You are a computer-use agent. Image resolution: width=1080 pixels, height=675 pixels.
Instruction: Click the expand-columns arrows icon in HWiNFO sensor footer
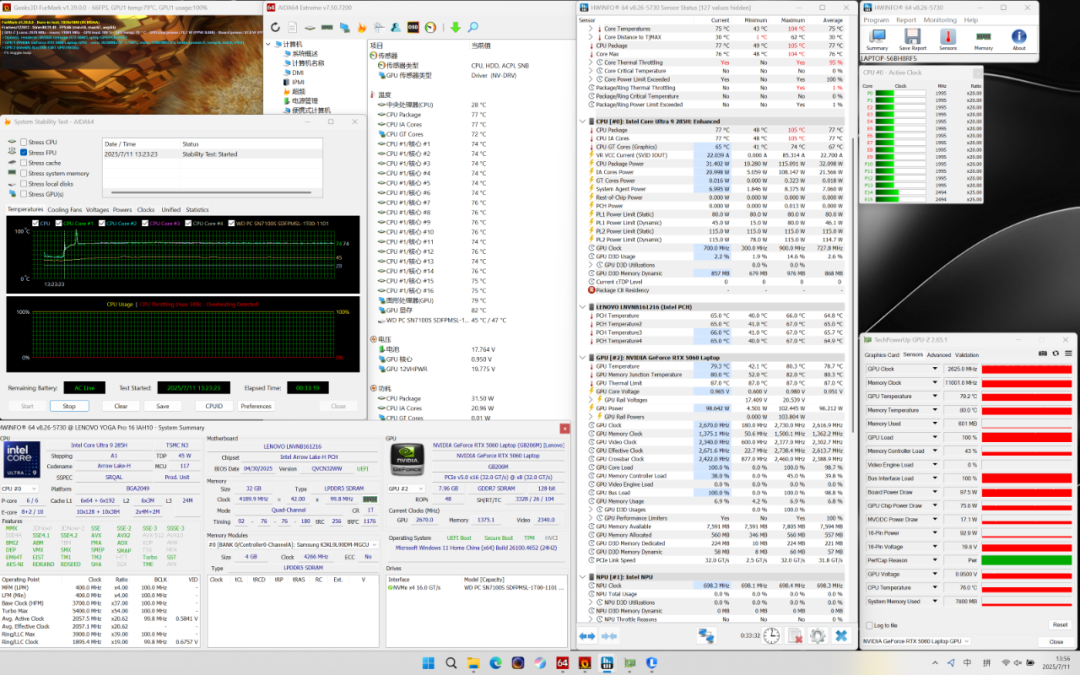tap(587, 636)
